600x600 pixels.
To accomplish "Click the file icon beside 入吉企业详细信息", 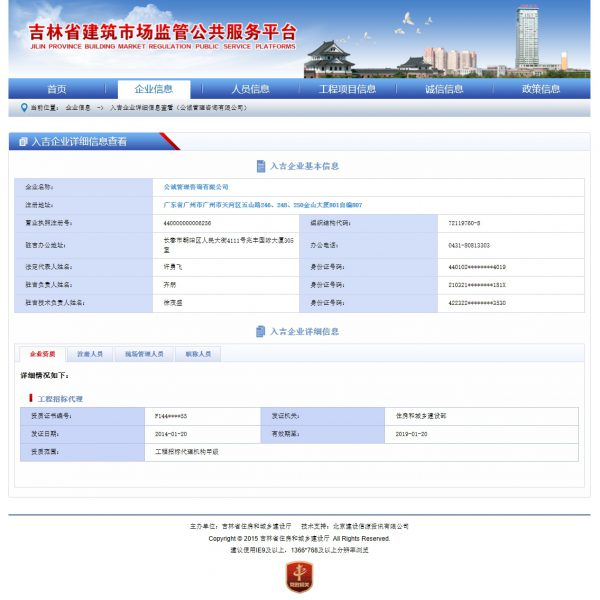I will [x=261, y=331].
